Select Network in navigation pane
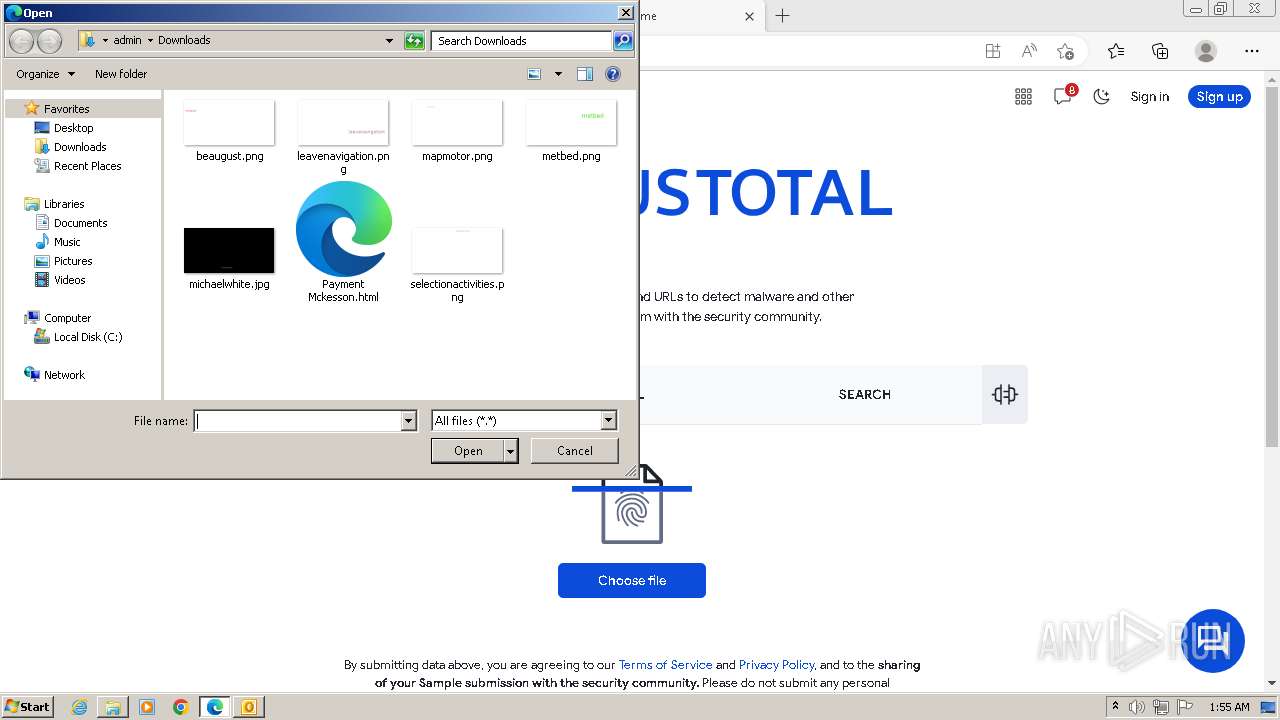The image size is (1280, 720). pyautogui.click(x=64, y=375)
